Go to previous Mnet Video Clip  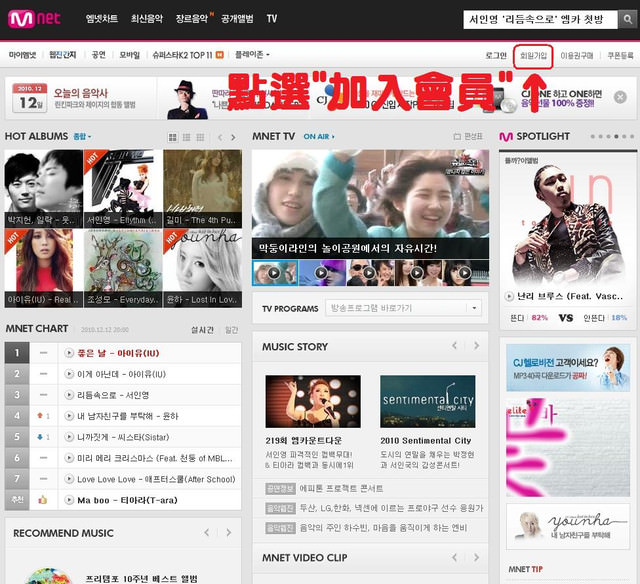[x=455, y=557]
